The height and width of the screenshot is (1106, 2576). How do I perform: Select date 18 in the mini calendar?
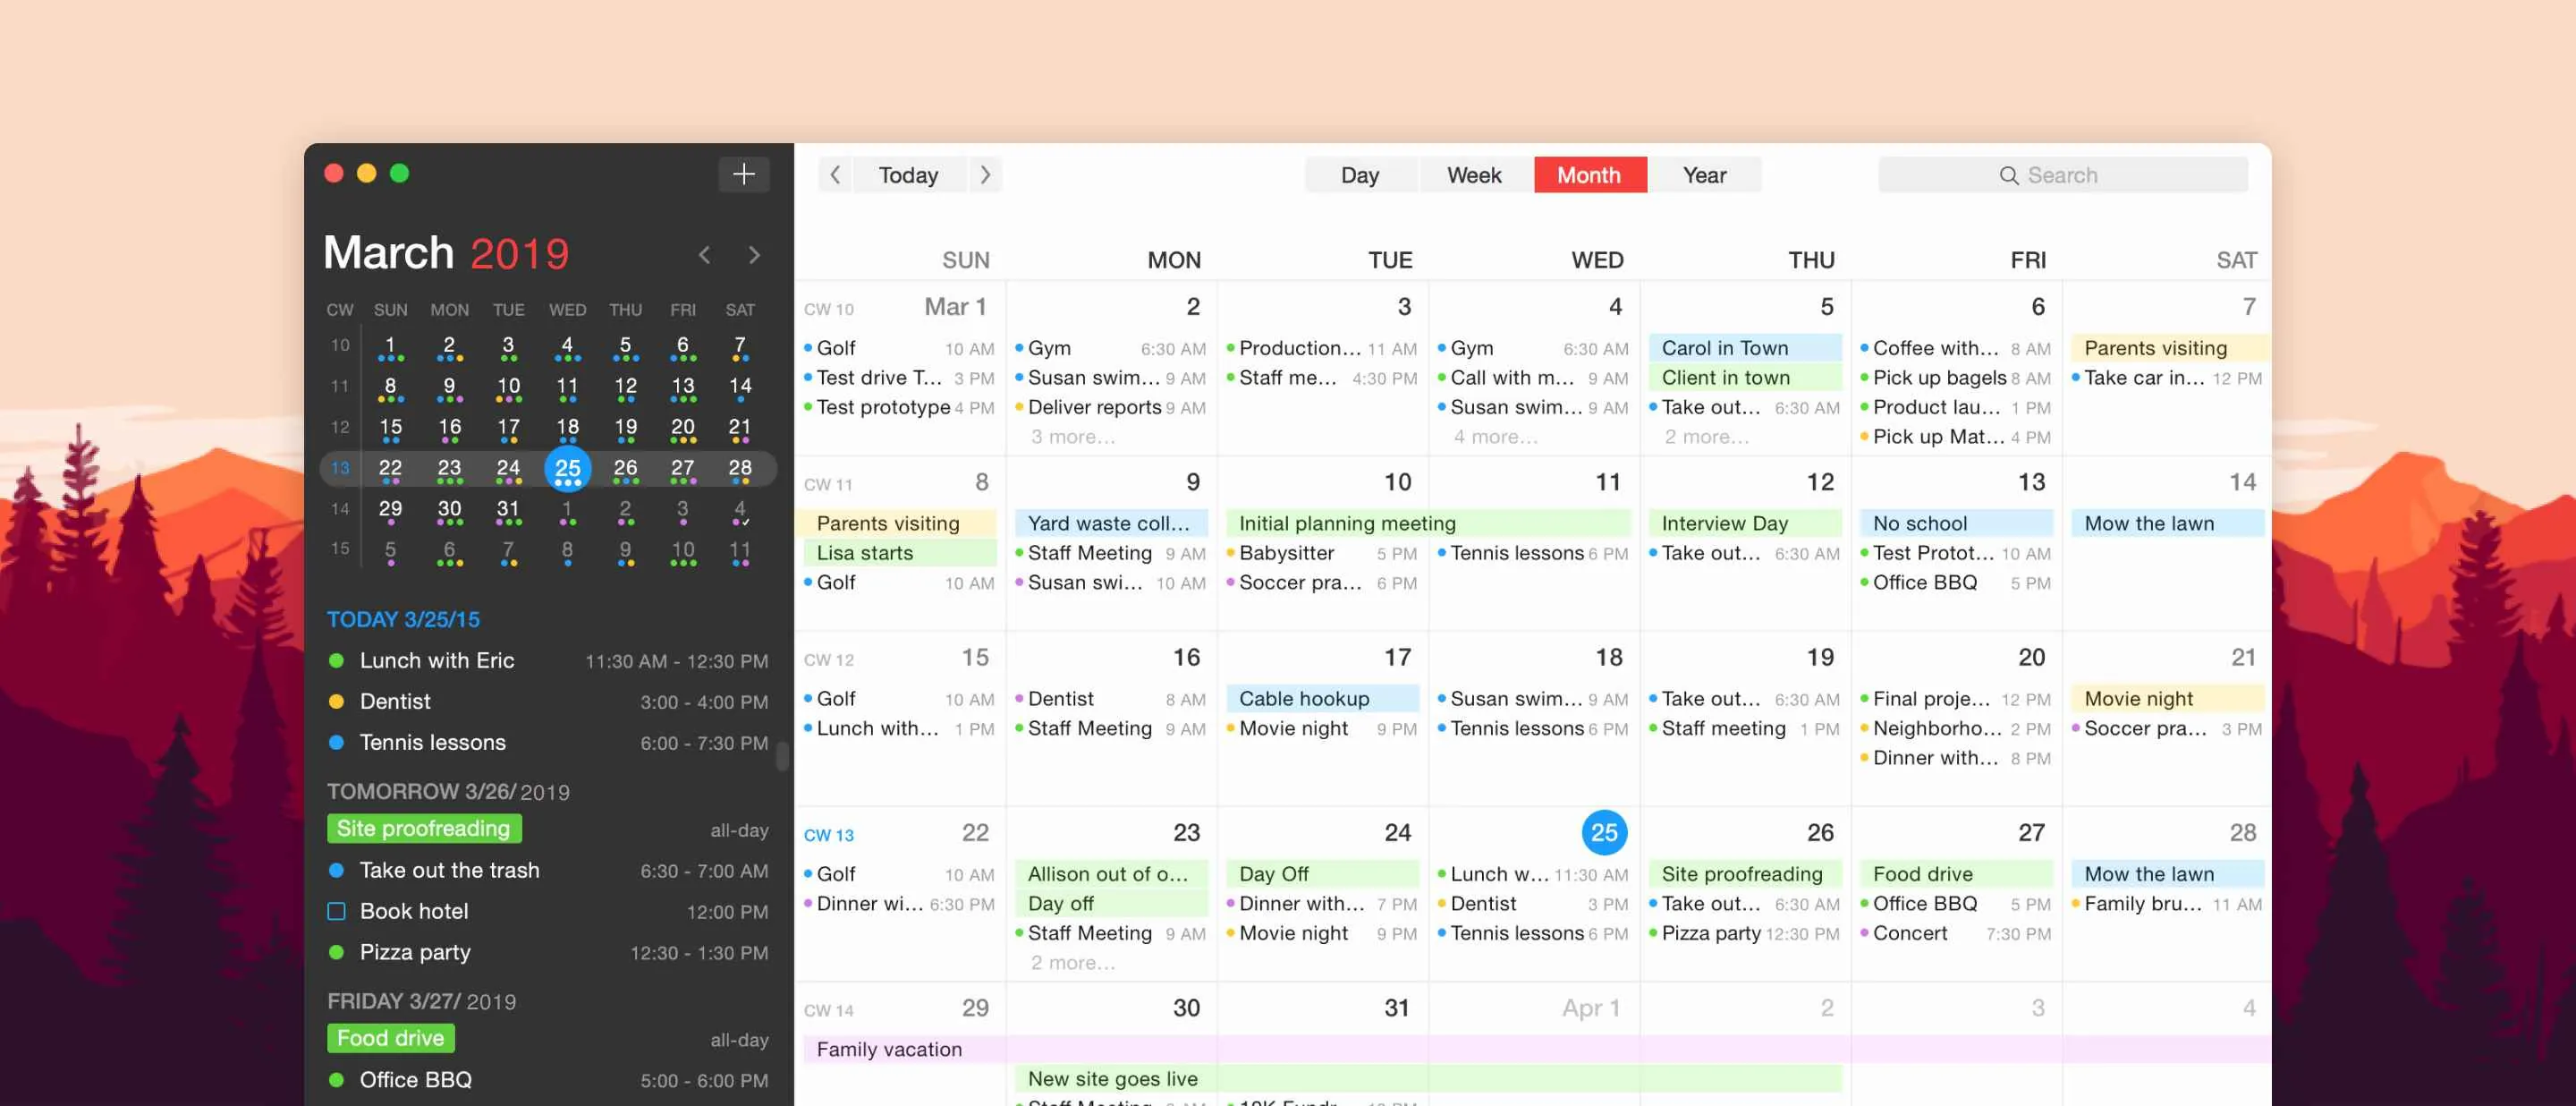coord(567,424)
